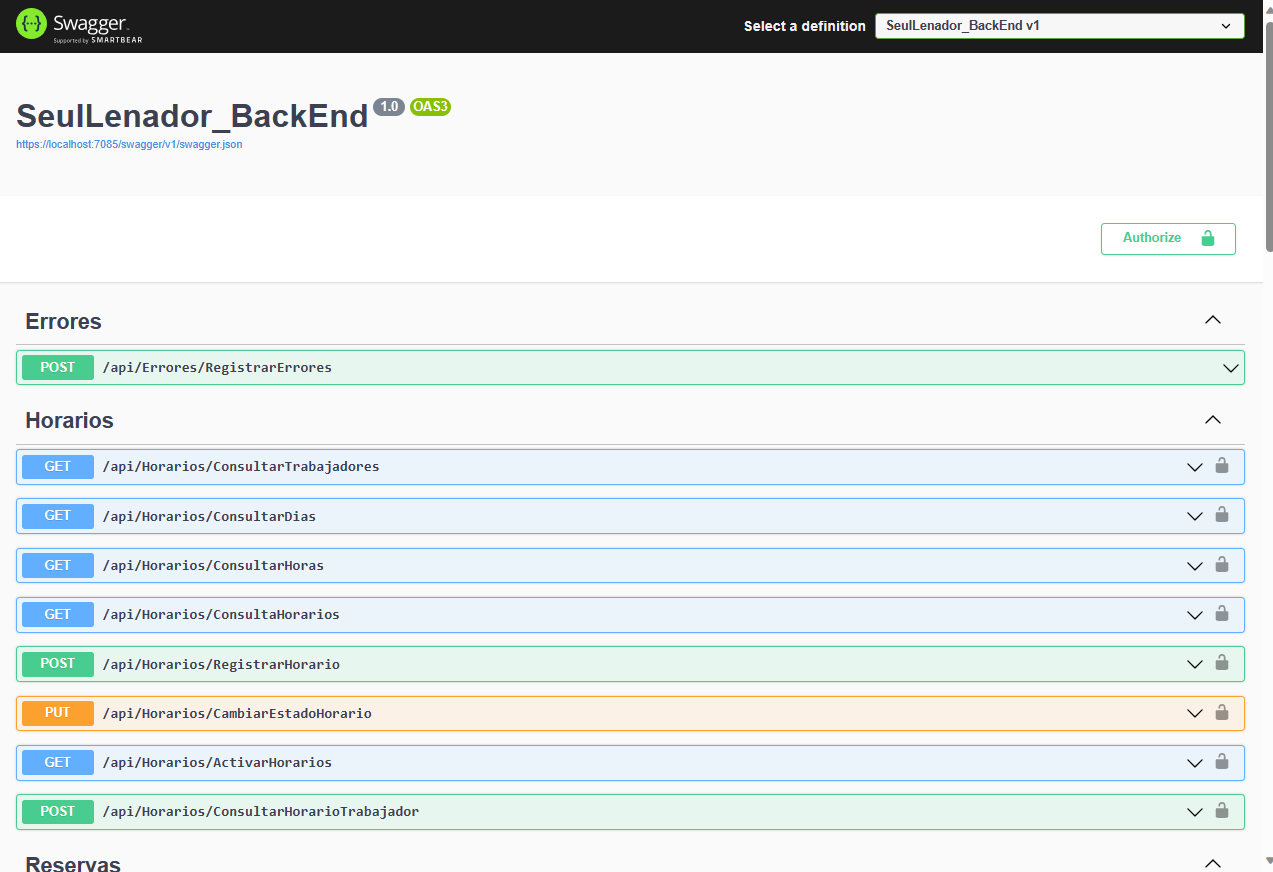Click the lock icon for ConsultaHorarios
Image resolution: width=1273 pixels, height=872 pixels.
(1221, 613)
